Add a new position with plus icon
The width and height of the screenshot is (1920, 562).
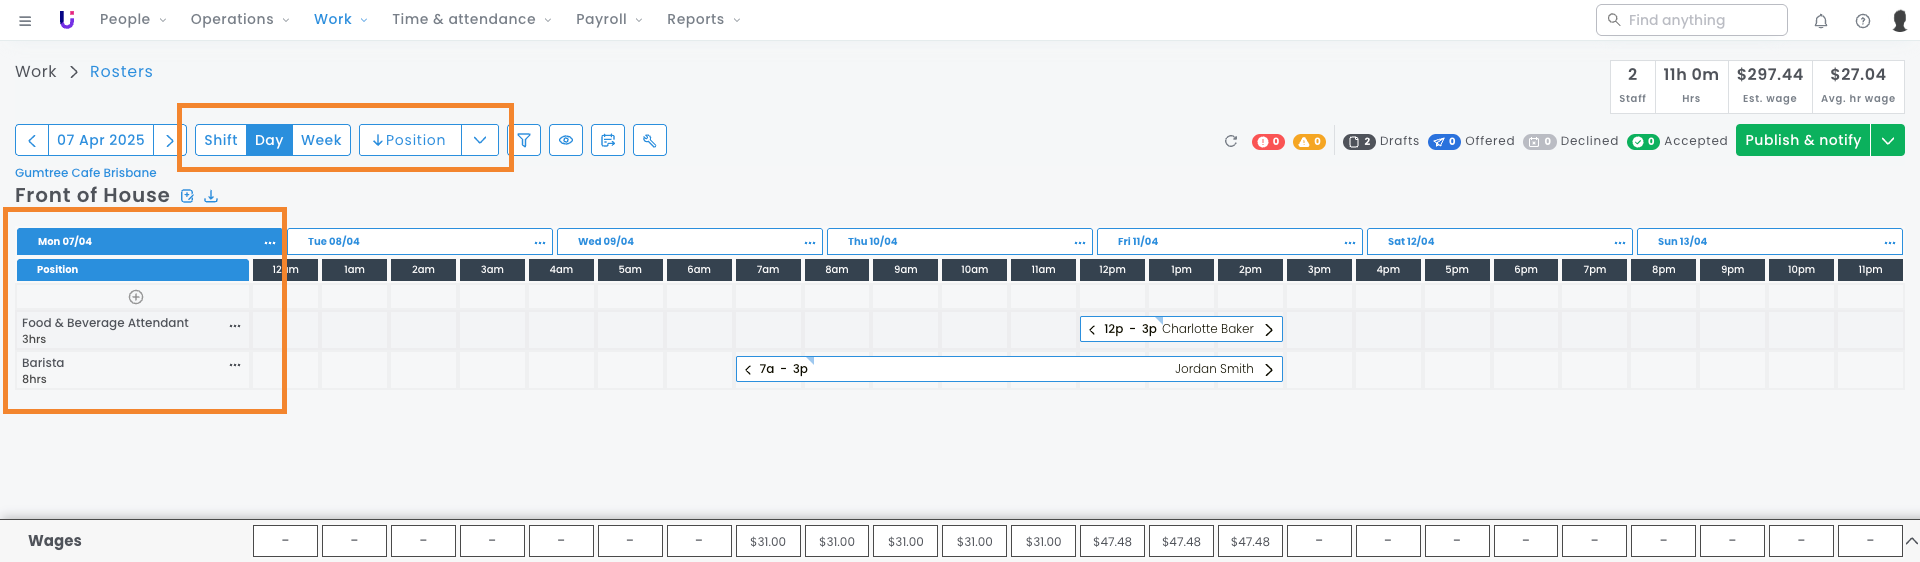tap(136, 297)
